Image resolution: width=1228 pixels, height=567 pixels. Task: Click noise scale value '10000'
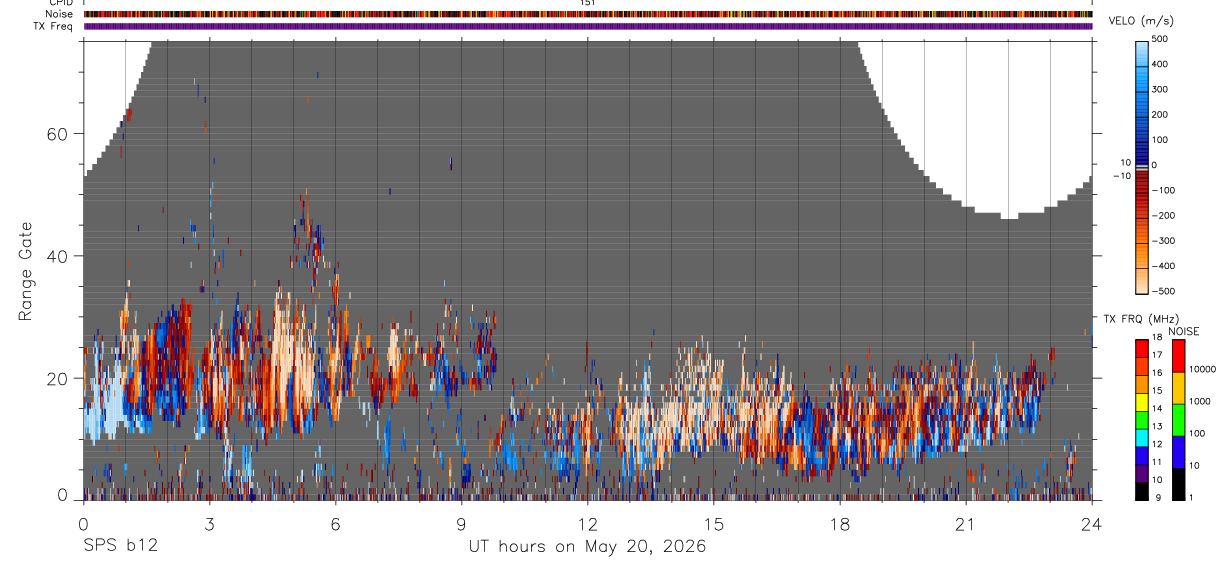1204,370
